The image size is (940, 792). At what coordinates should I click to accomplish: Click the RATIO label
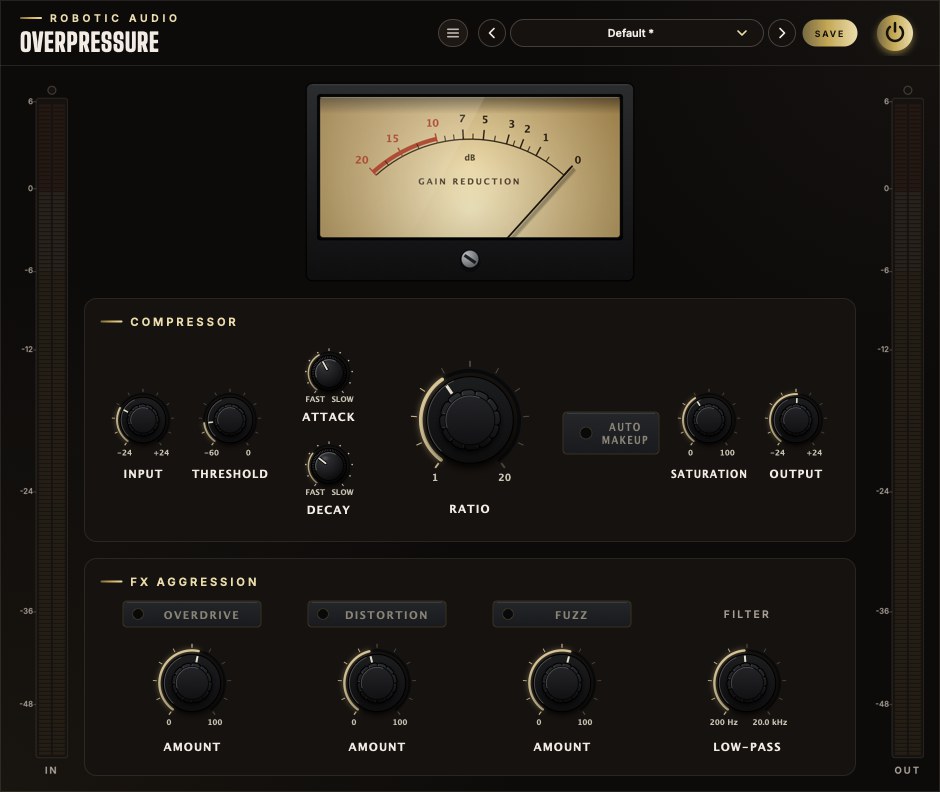coord(469,509)
